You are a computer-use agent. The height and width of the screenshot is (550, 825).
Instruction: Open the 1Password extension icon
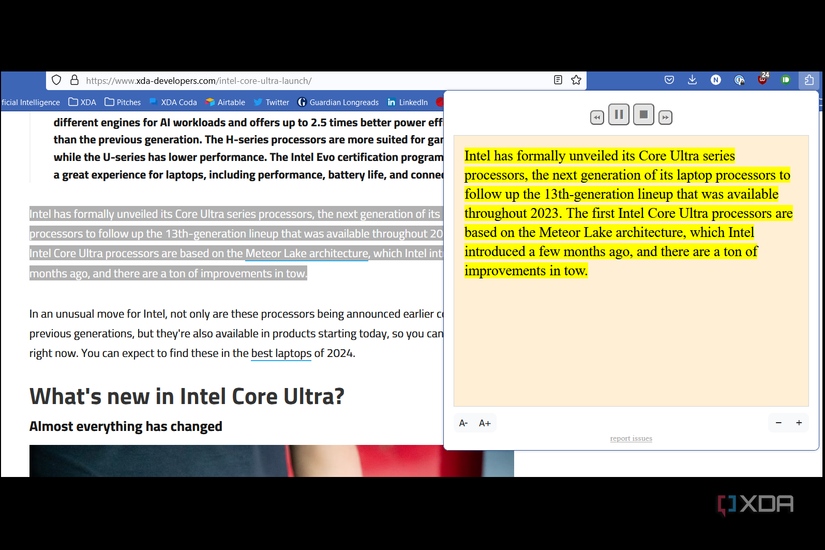pyautogui.click(x=739, y=80)
